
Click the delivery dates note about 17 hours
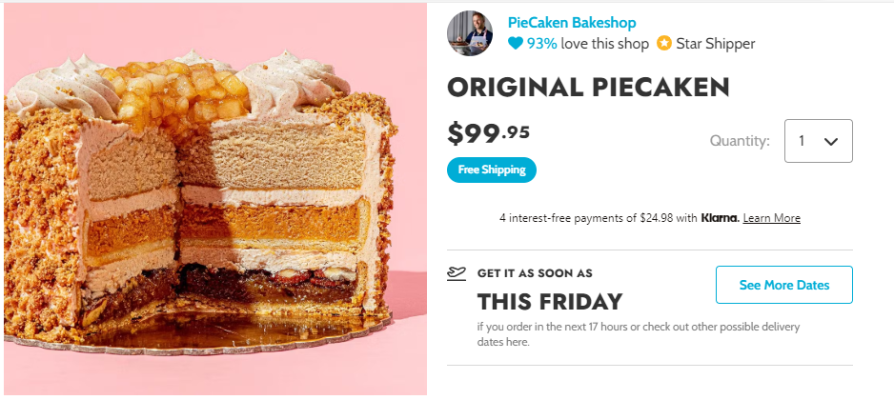click(639, 334)
